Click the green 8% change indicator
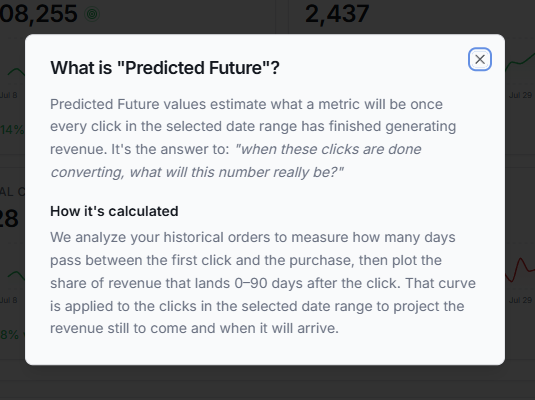The height and width of the screenshot is (400, 535). 10,335
